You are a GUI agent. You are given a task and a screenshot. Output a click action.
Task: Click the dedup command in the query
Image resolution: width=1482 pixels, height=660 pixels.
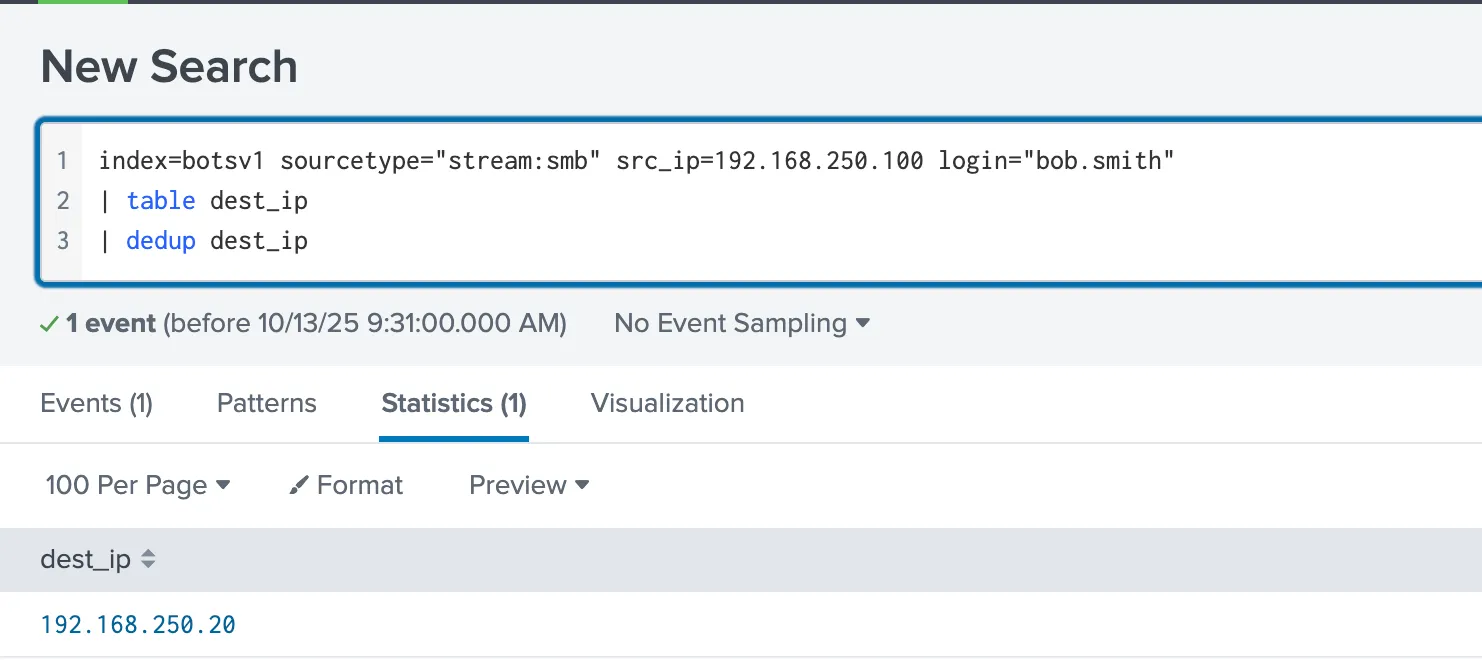click(x=160, y=241)
